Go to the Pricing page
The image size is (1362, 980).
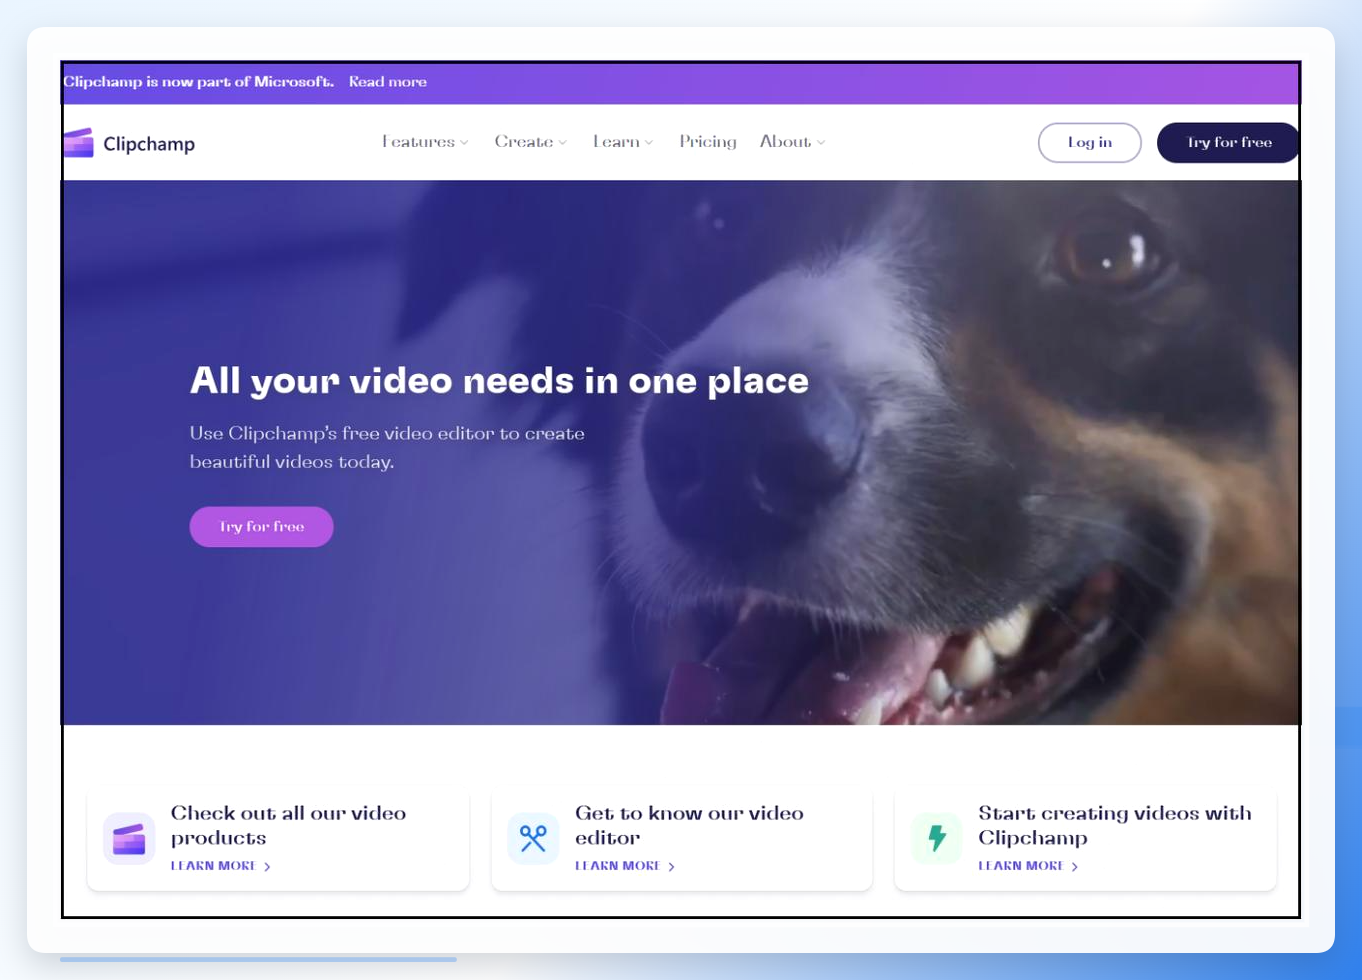click(708, 142)
